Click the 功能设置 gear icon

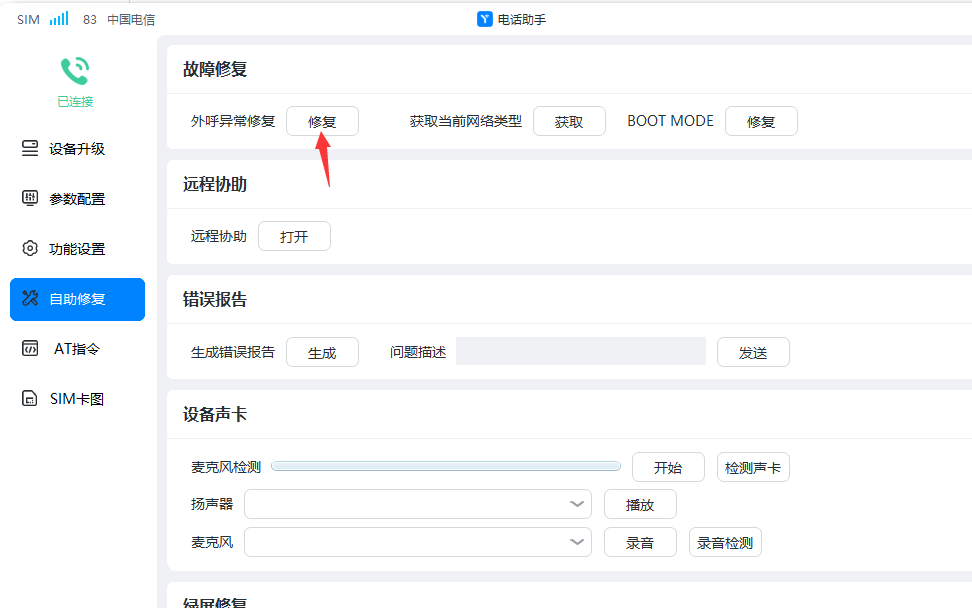coord(30,249)
